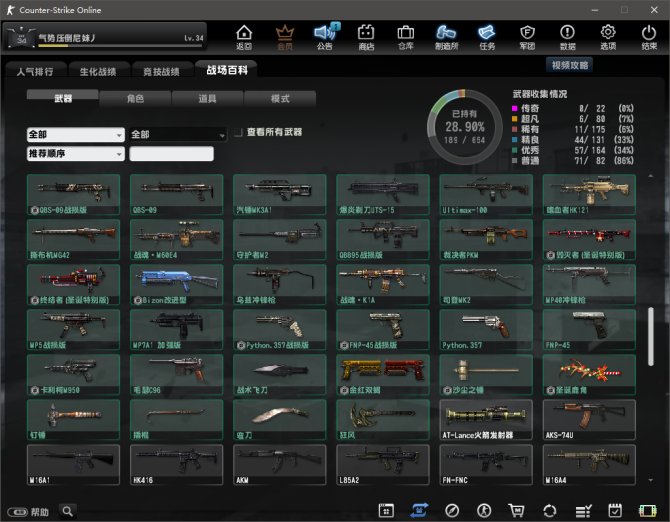Open the QBS-09 weapon card
Screen dimensions: 670x522
pos(176,194)
